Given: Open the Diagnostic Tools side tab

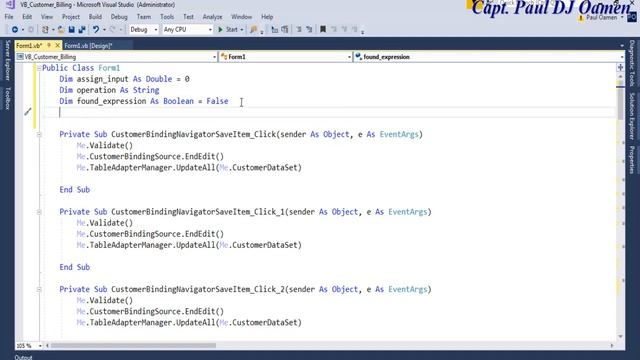Looking at the screenshot, I should coord(632,63).
